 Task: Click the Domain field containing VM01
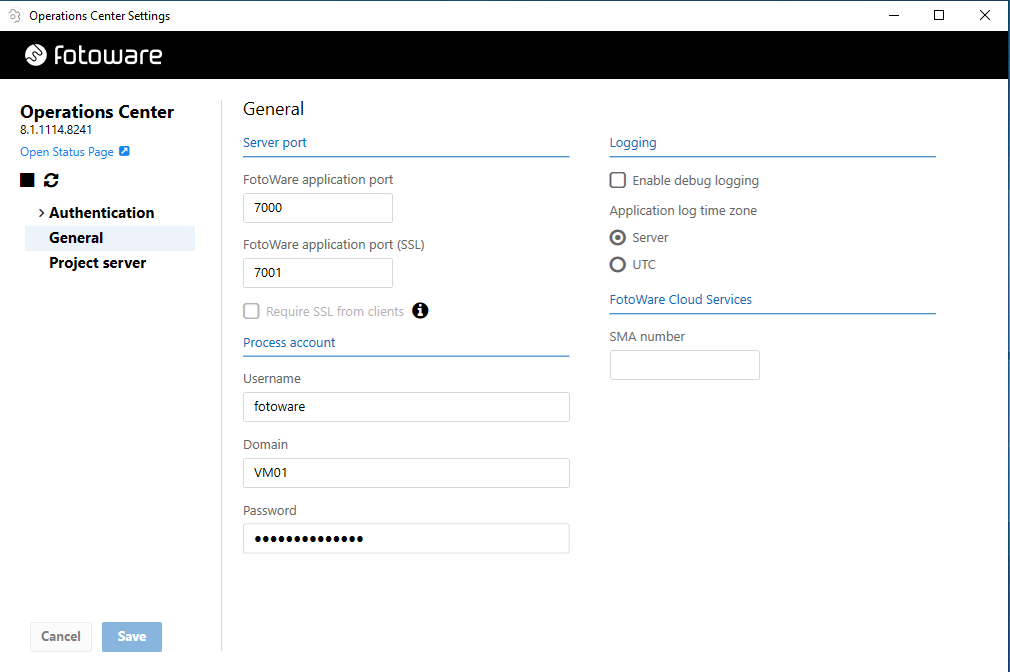(406, 473)
